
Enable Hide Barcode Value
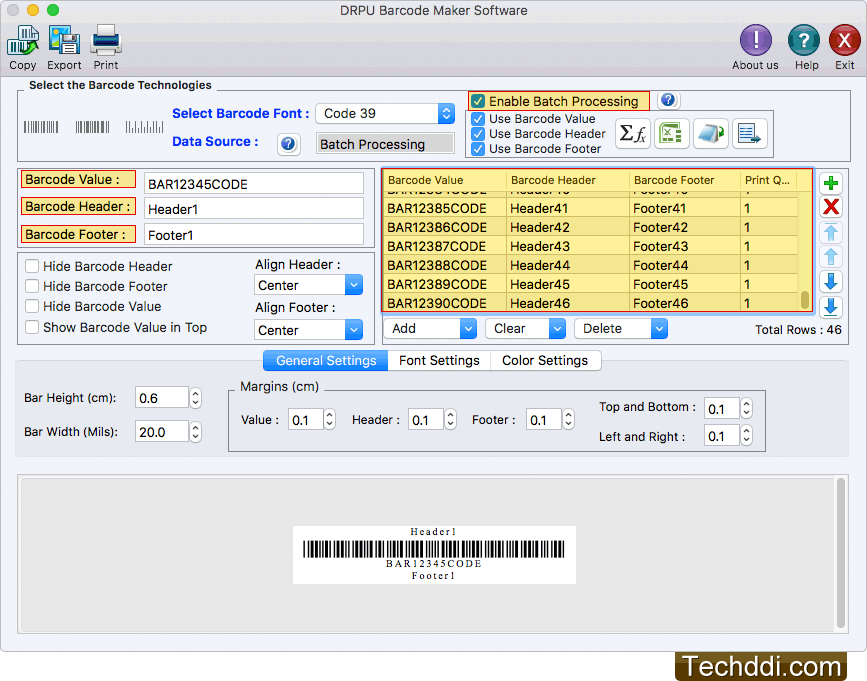[x=32, y=306]
